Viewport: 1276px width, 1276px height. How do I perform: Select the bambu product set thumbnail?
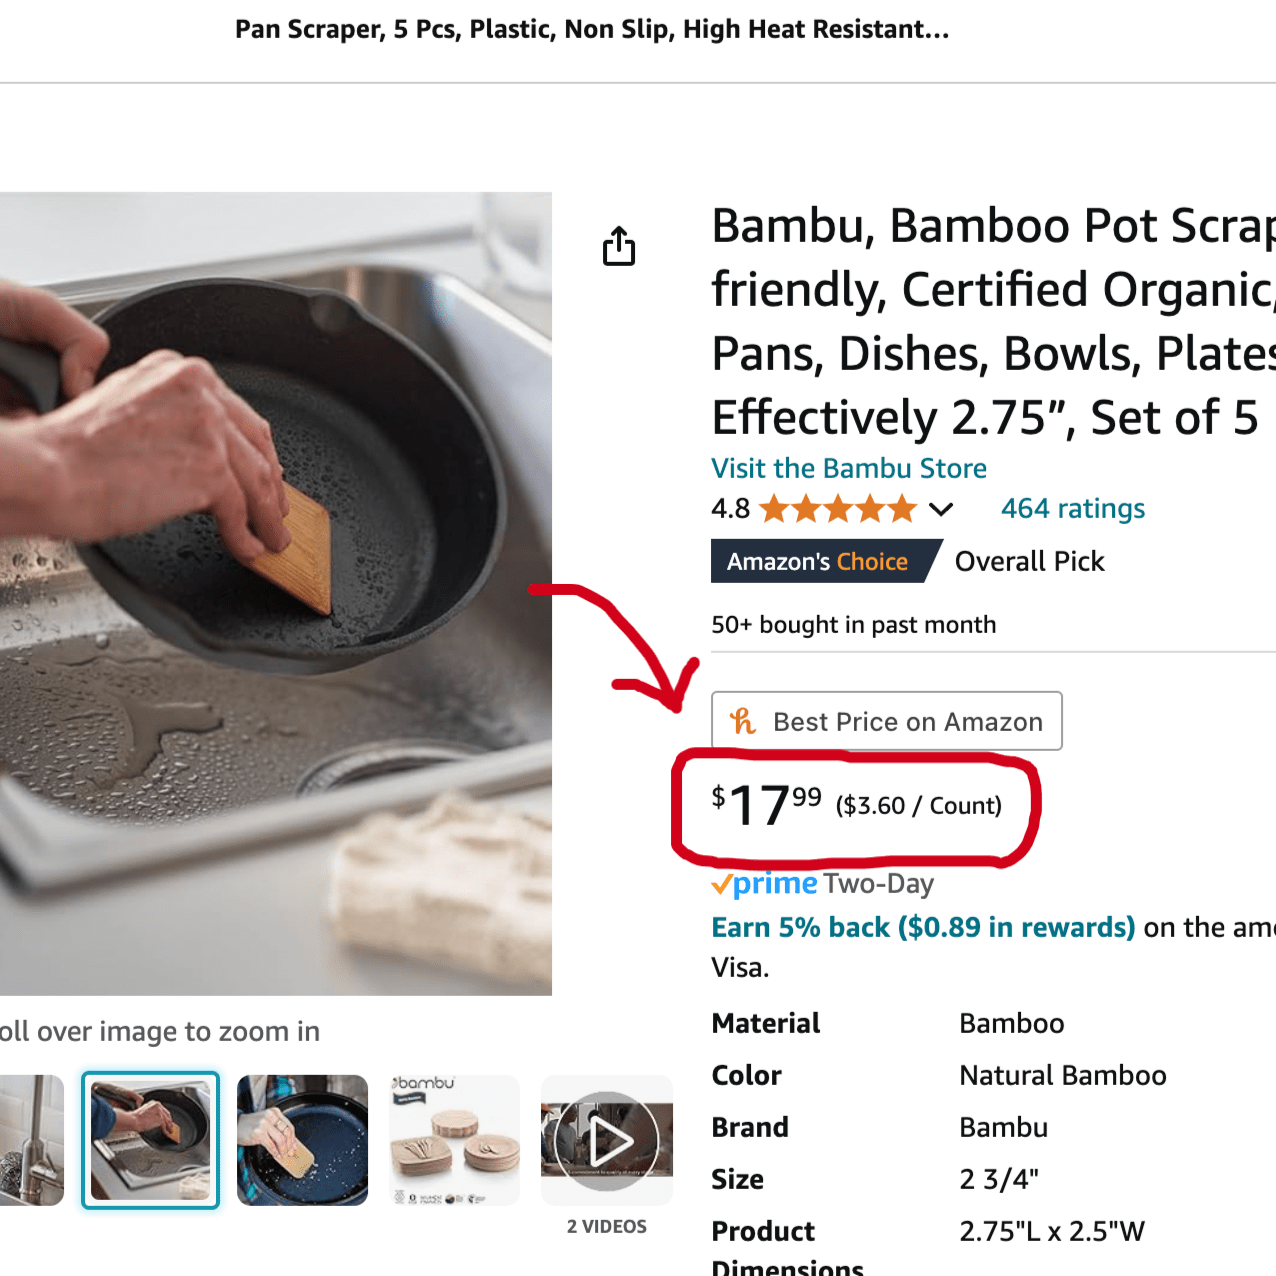pyautogui.click(x=454, y=1140)
